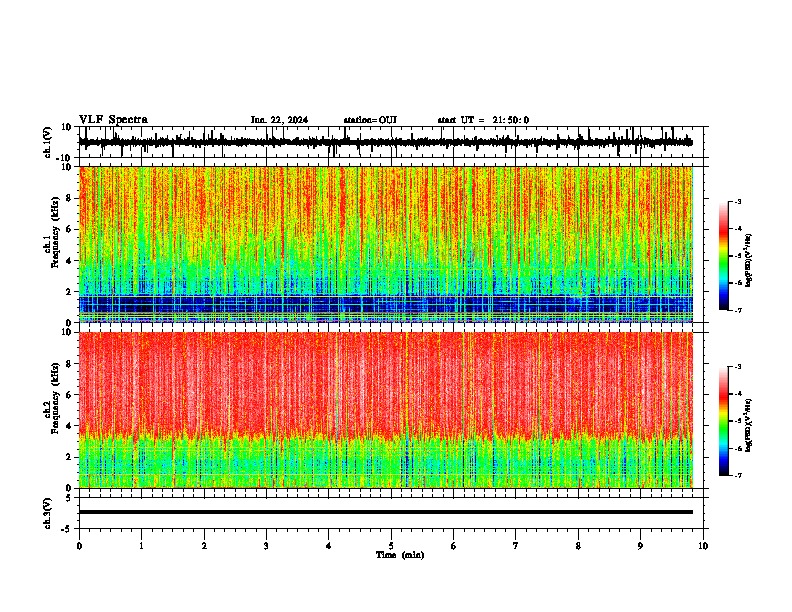This screenshot has height=612, width=792.
Task: Click the 'Time (min)' axis label
Action: [400, 555]
